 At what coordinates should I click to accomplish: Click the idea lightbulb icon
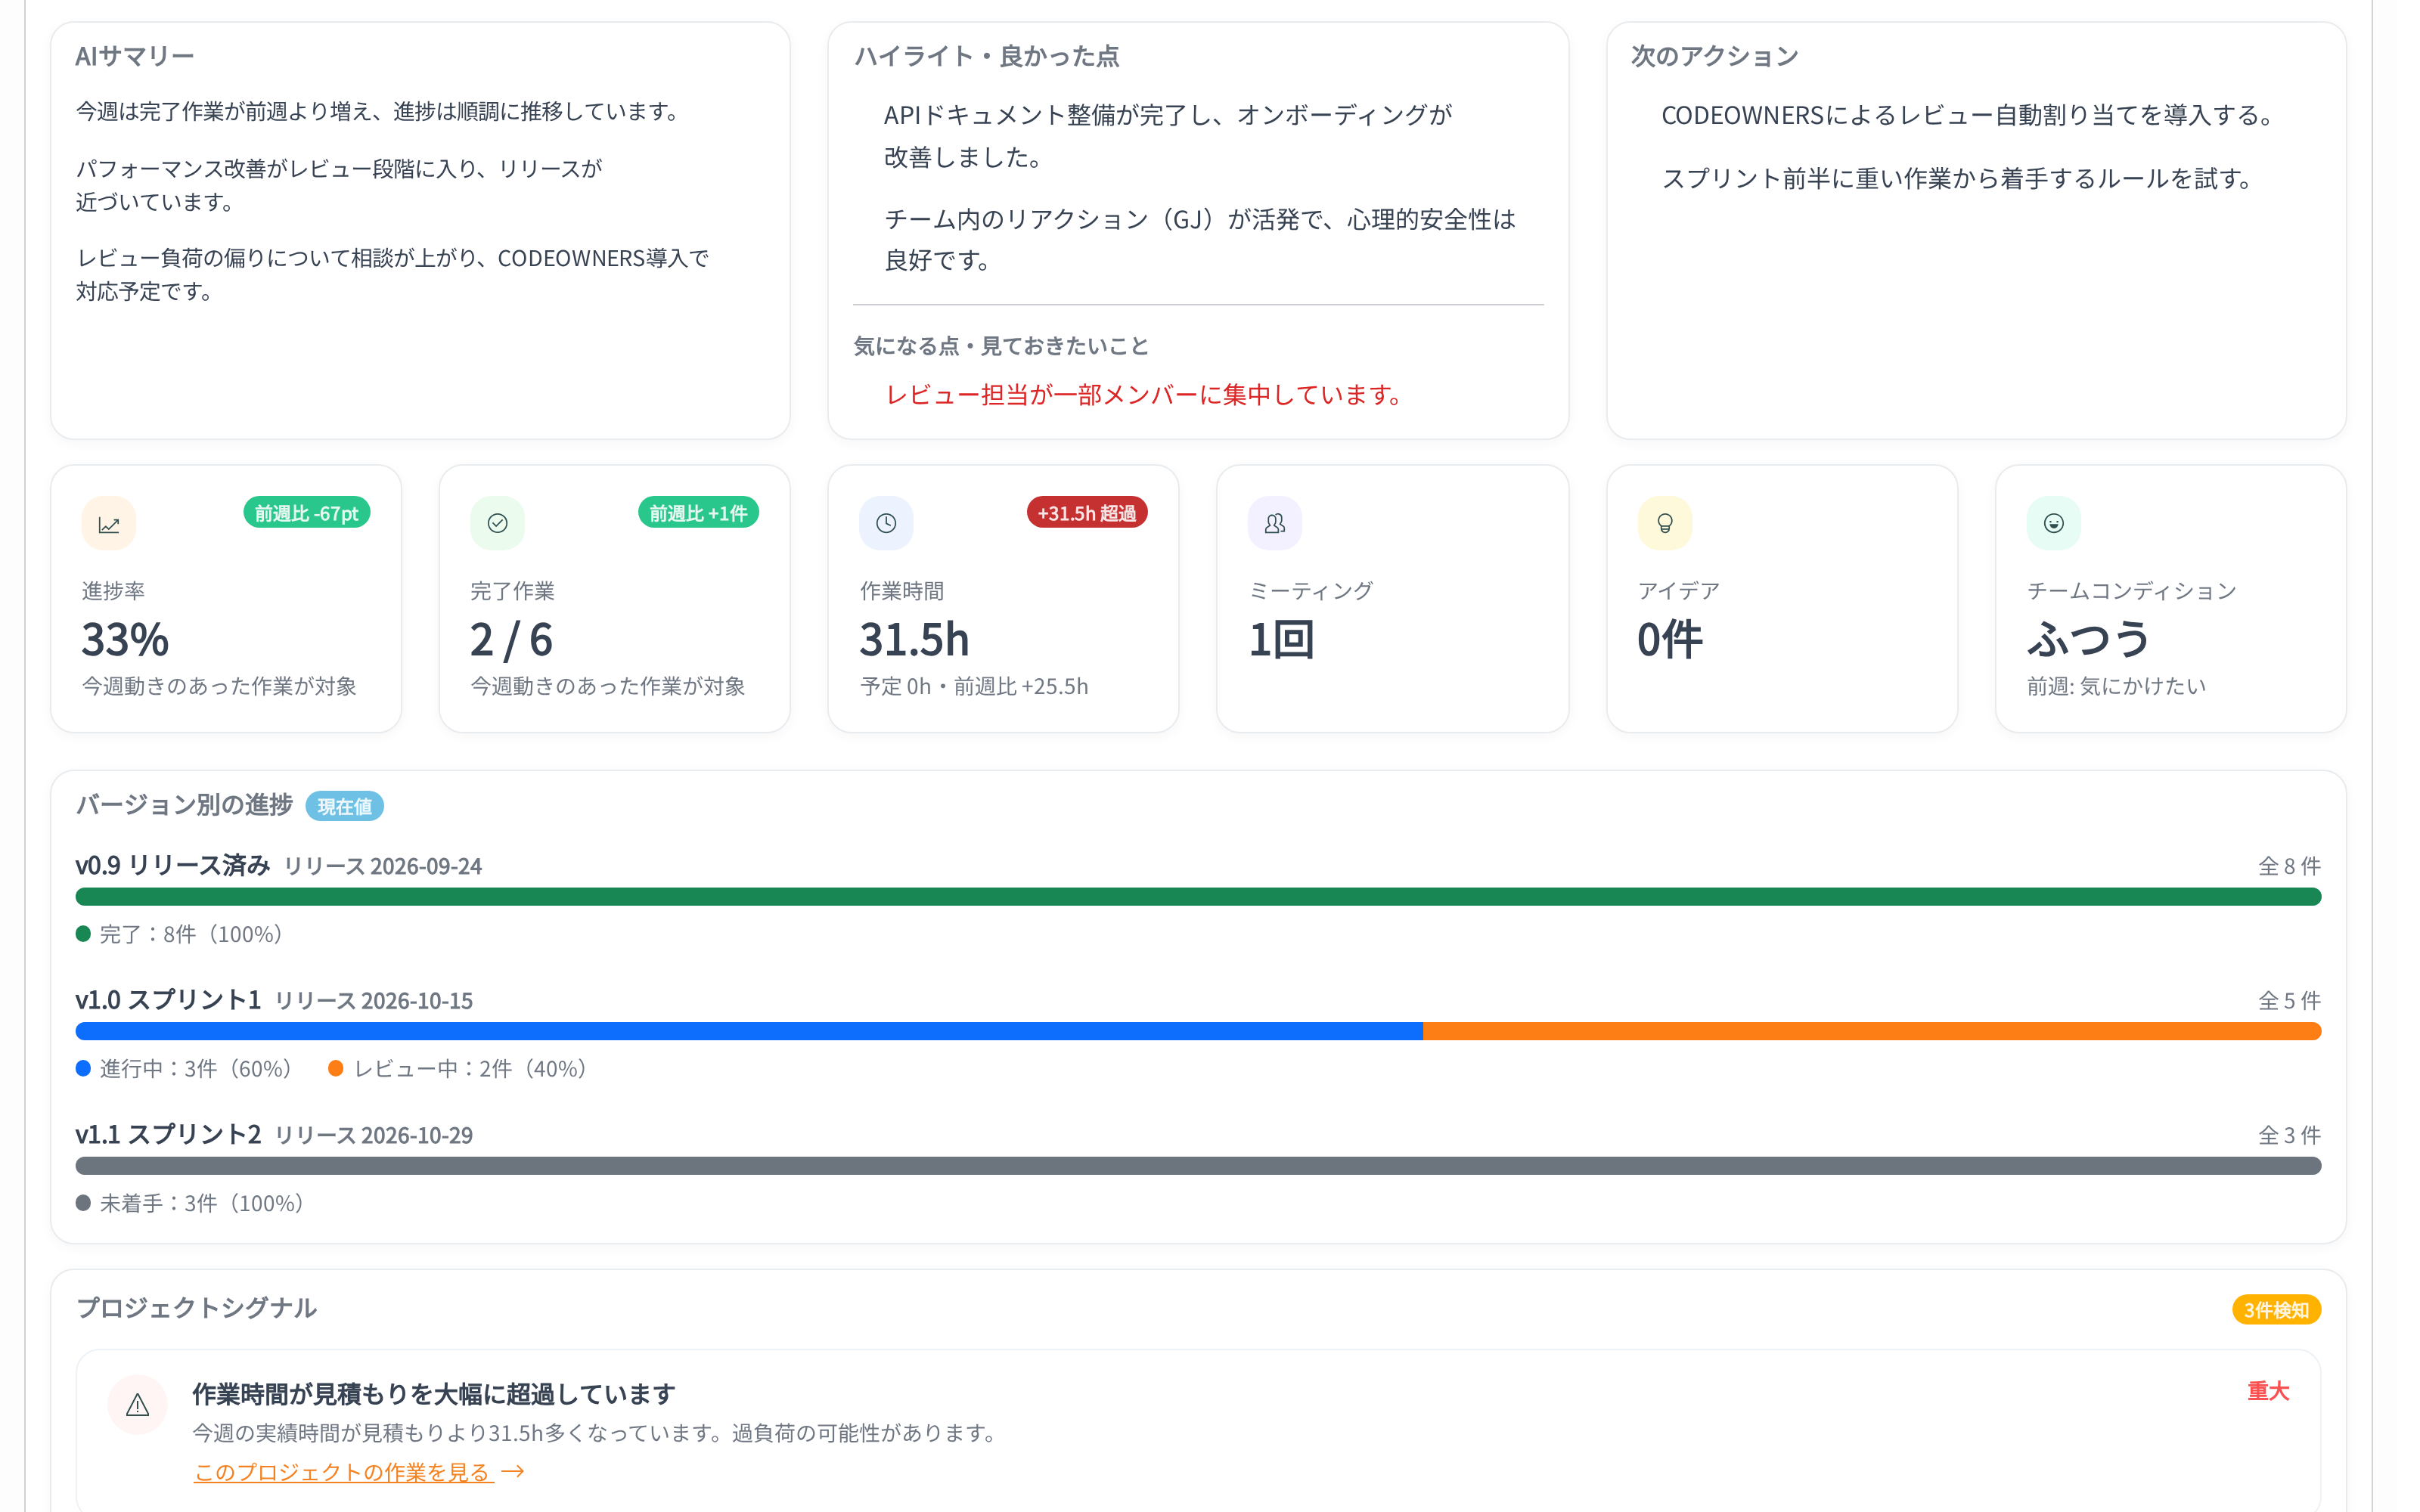(1665, 524)
